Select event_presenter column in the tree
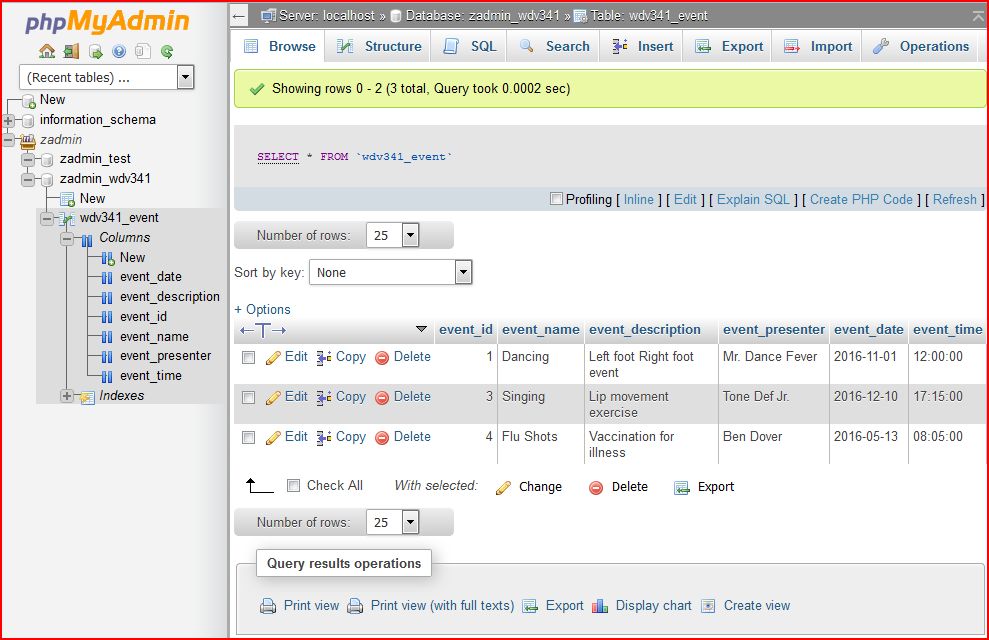The width and height of the screenshot is (989, 640). [165, 356]
